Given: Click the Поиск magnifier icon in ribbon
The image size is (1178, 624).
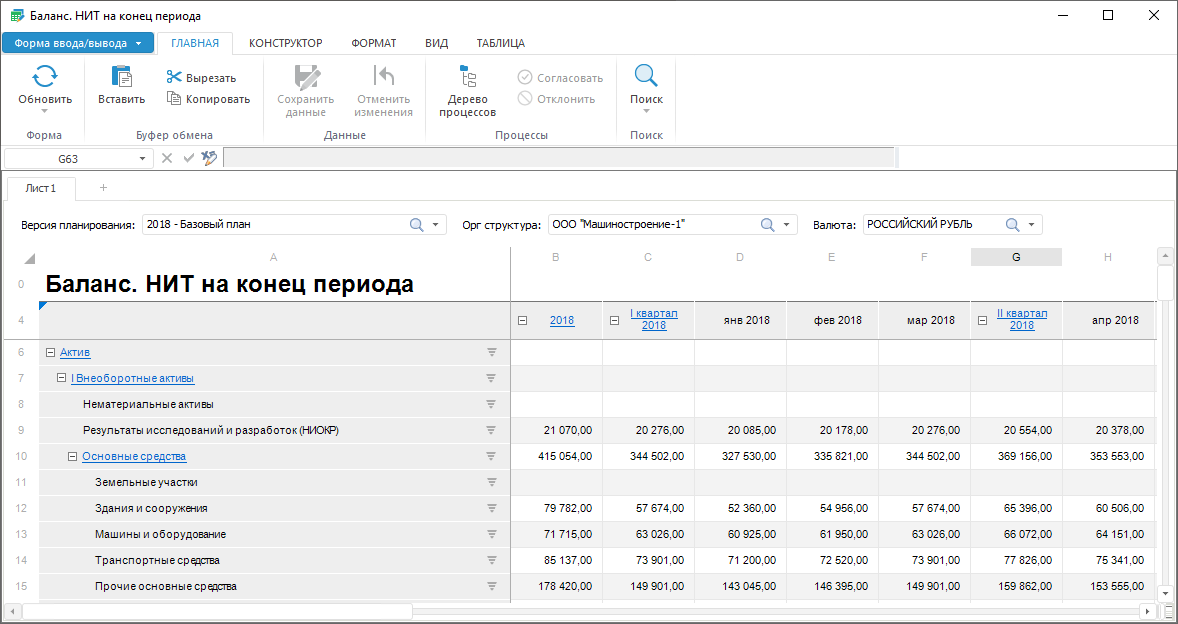Looking at the screenshot, I should 646,77.
